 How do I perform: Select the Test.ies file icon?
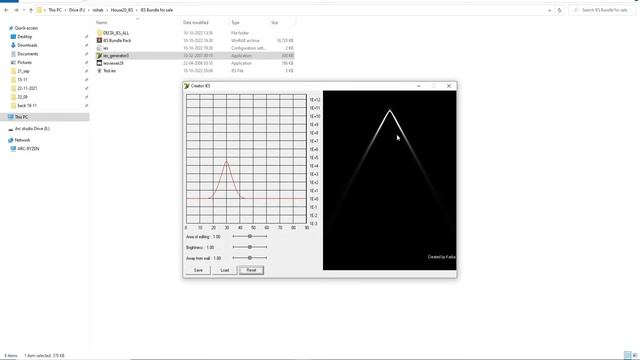click(x=99, y=71)
